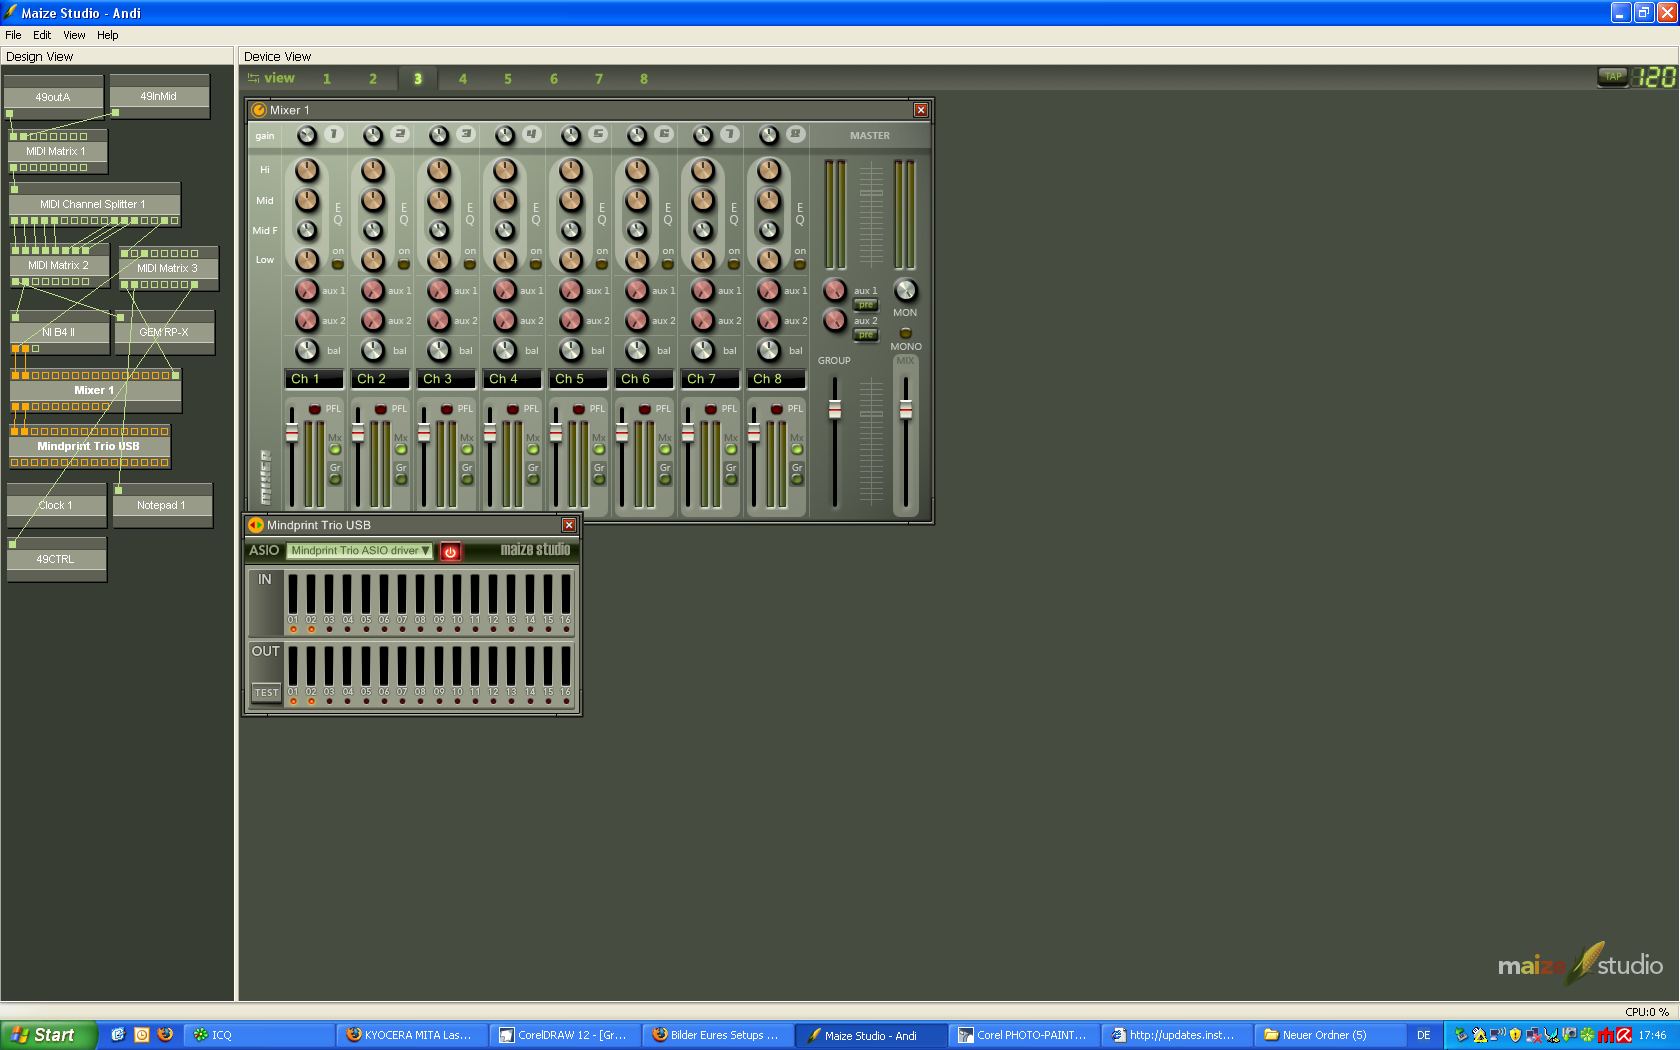Image resolution: width=1680 pixels, height=1050 pixels.
Task: Click the Ch 1 channel name label
Action: [314, 379]
